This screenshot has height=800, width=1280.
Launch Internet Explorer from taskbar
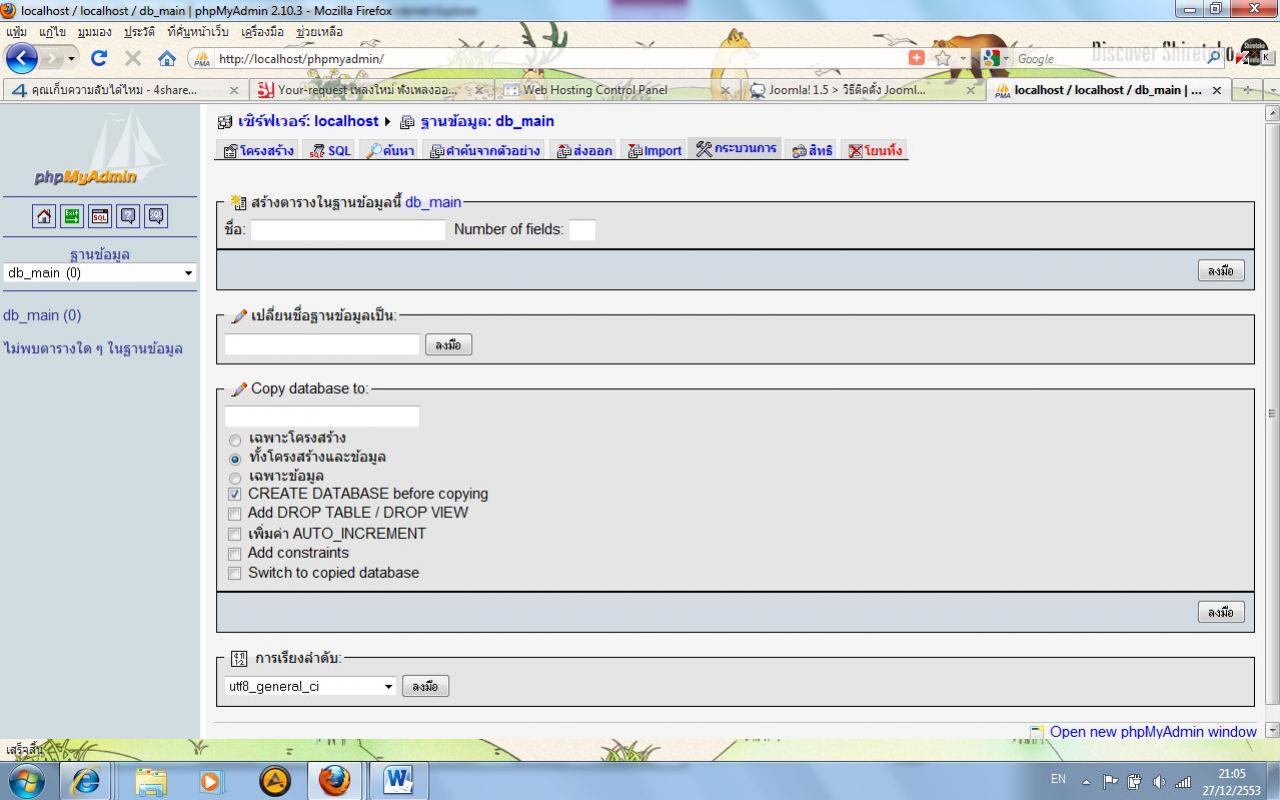[86, 780]
